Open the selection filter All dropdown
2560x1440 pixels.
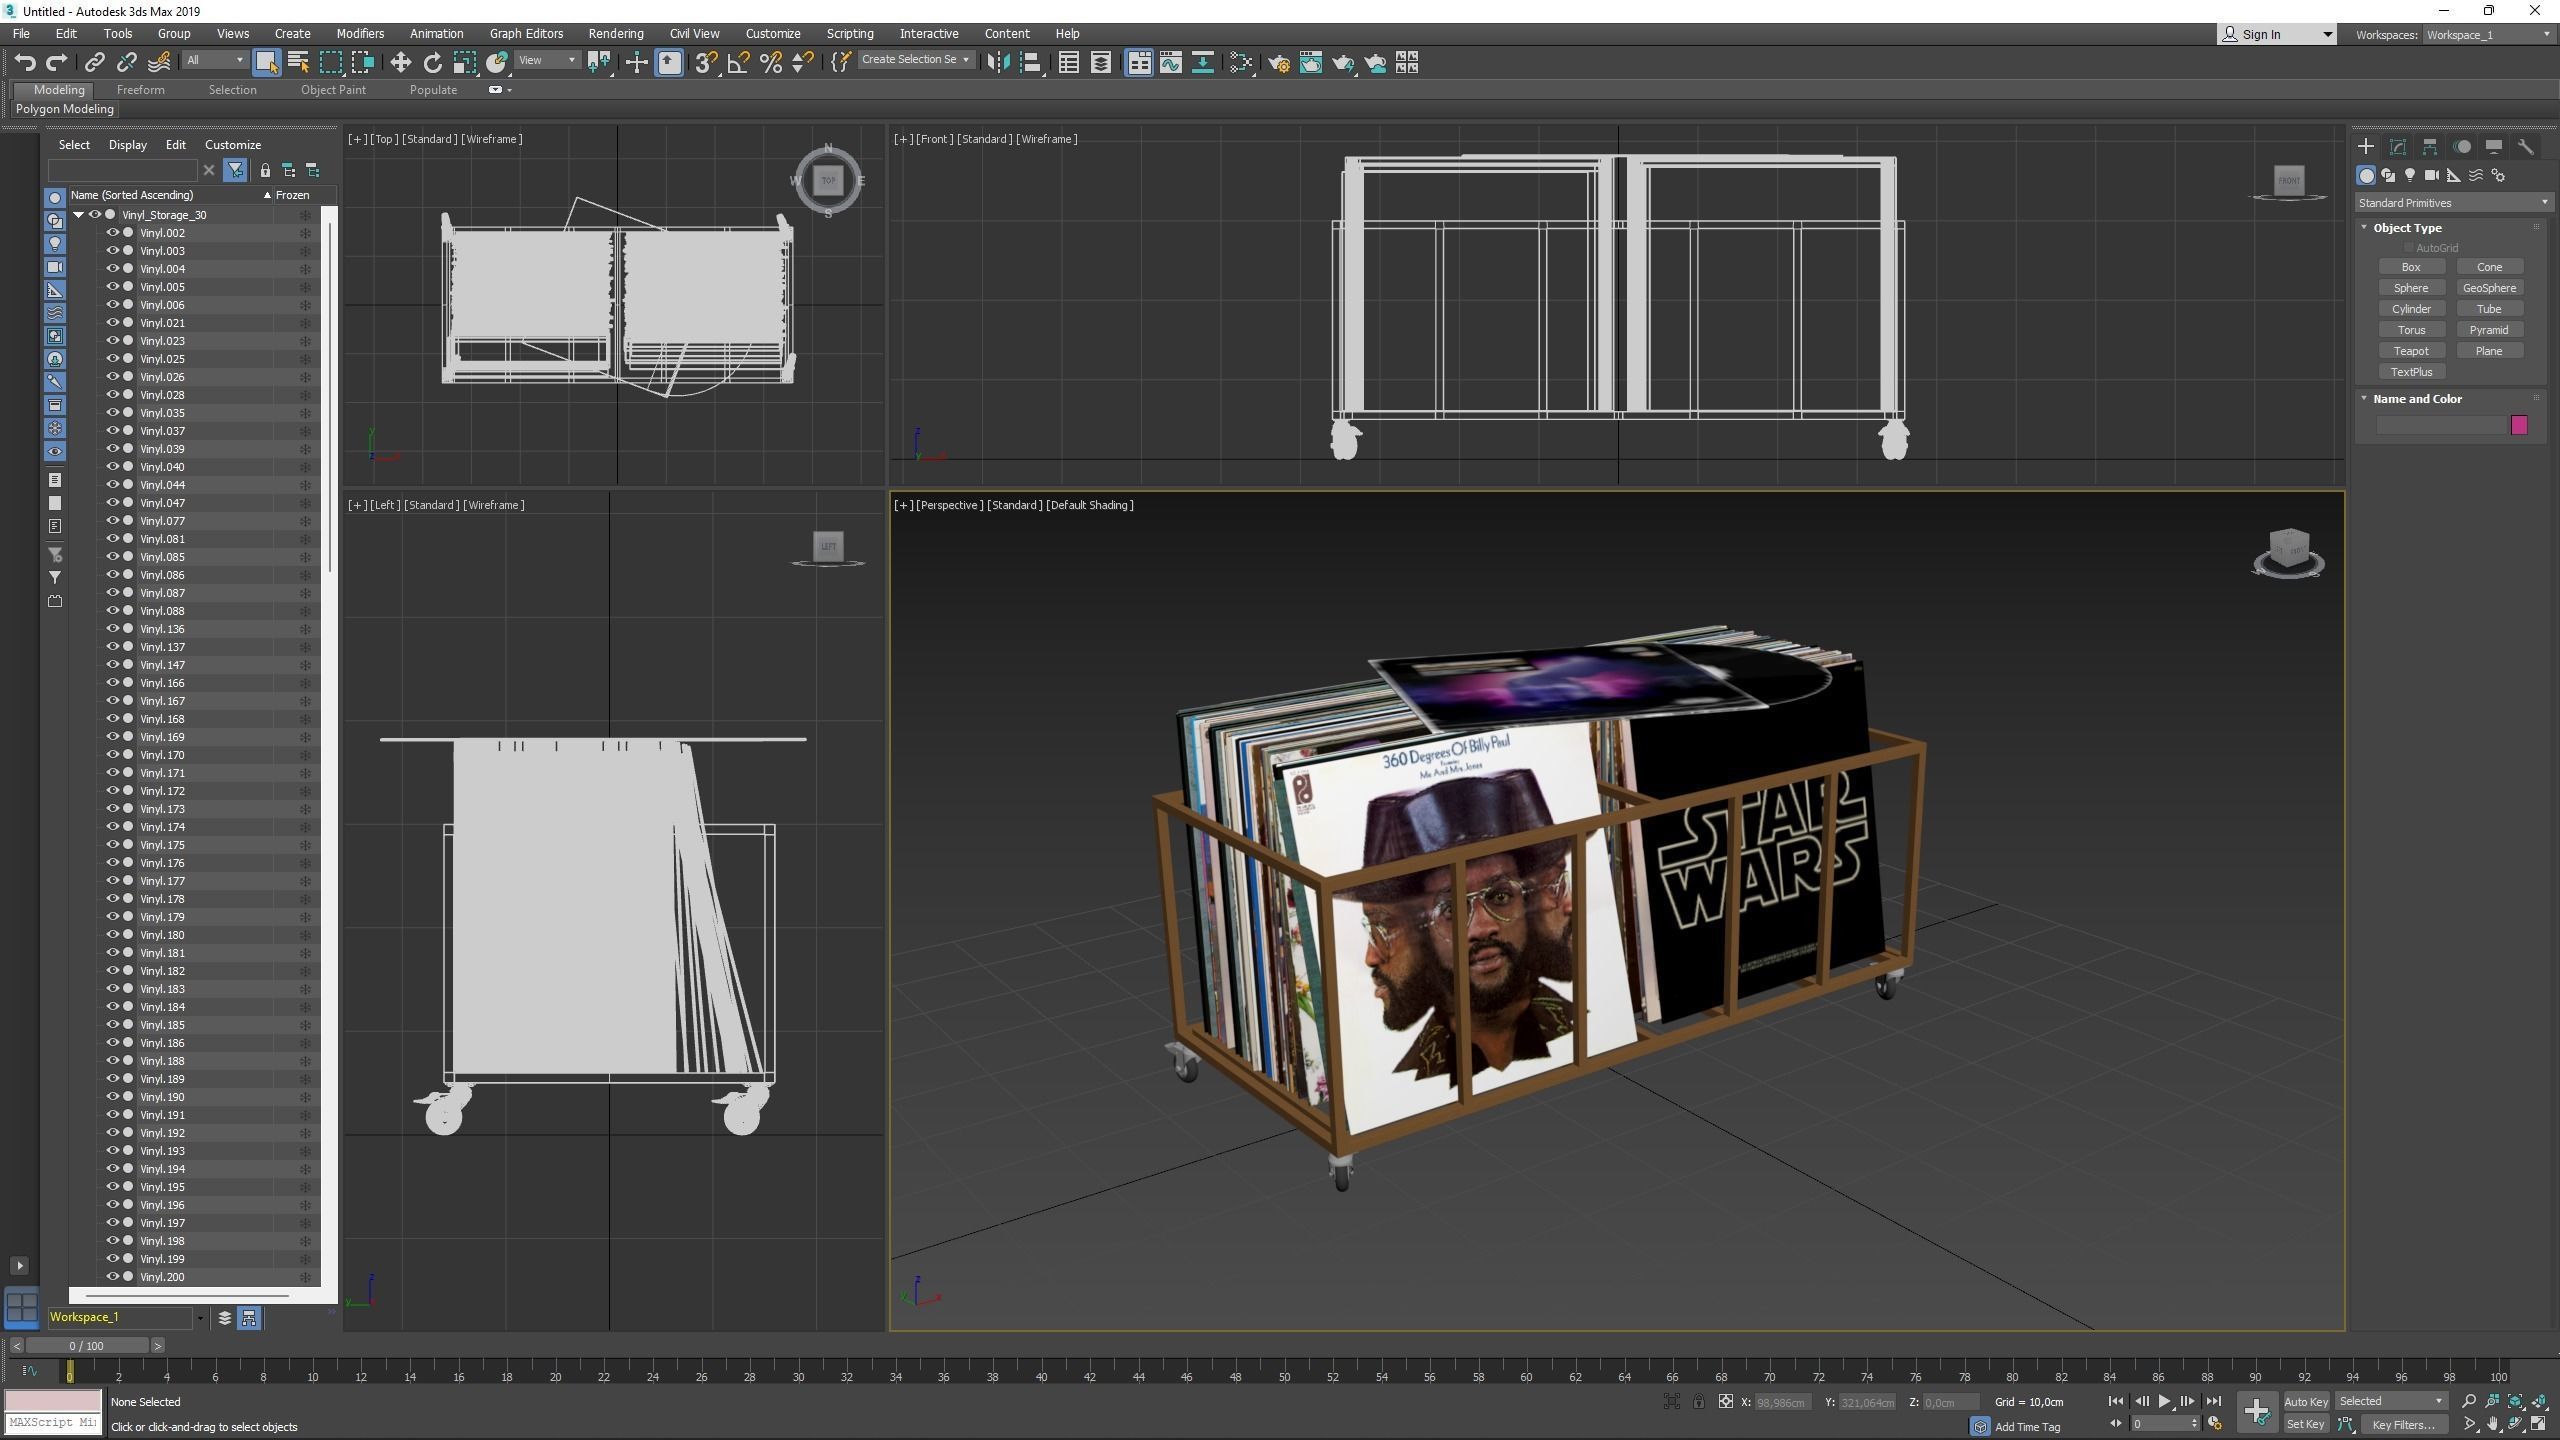[214, 60]
